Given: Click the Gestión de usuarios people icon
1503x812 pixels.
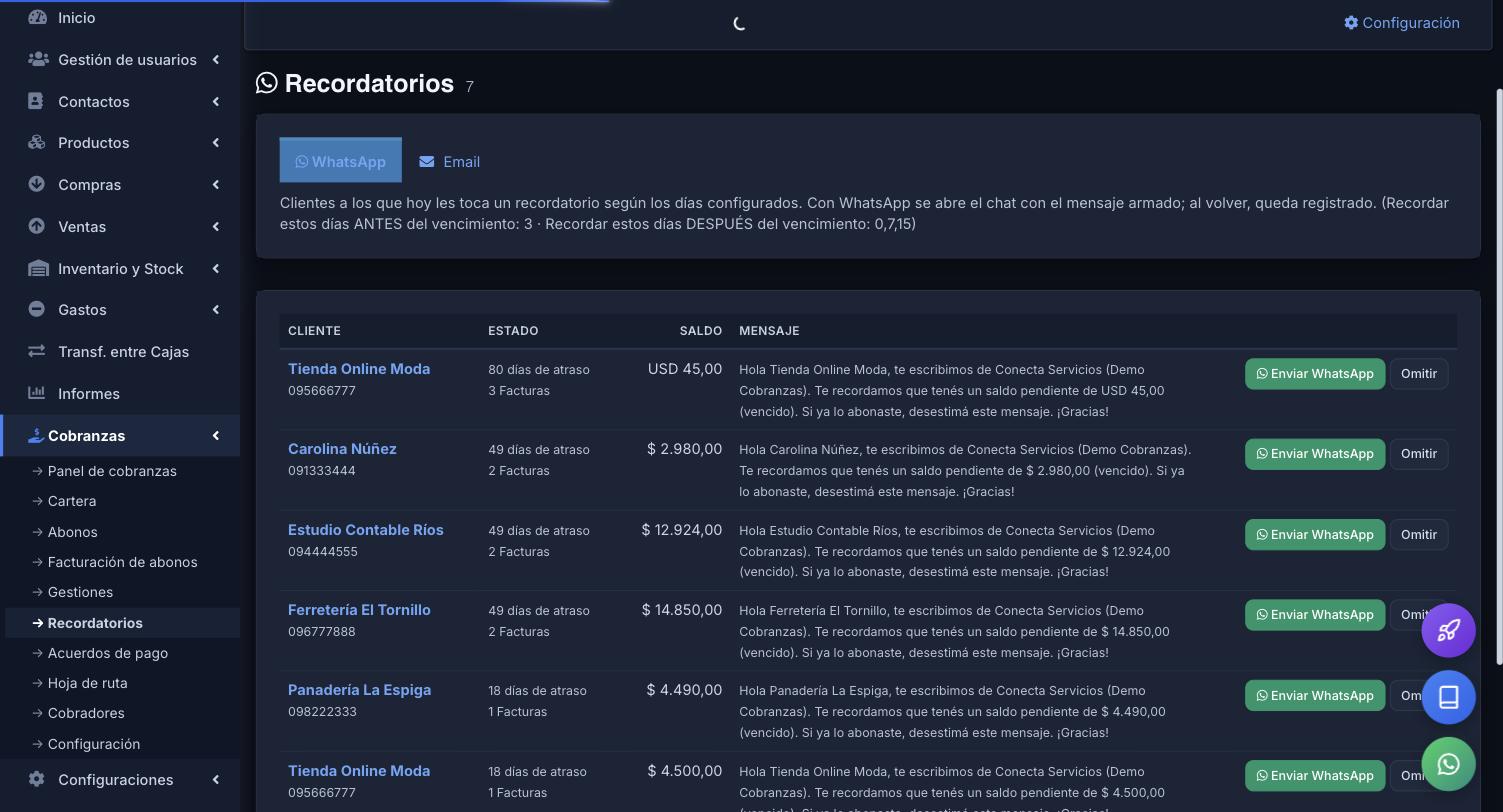Looking at the screenshot, I should [x=38, y=59].
